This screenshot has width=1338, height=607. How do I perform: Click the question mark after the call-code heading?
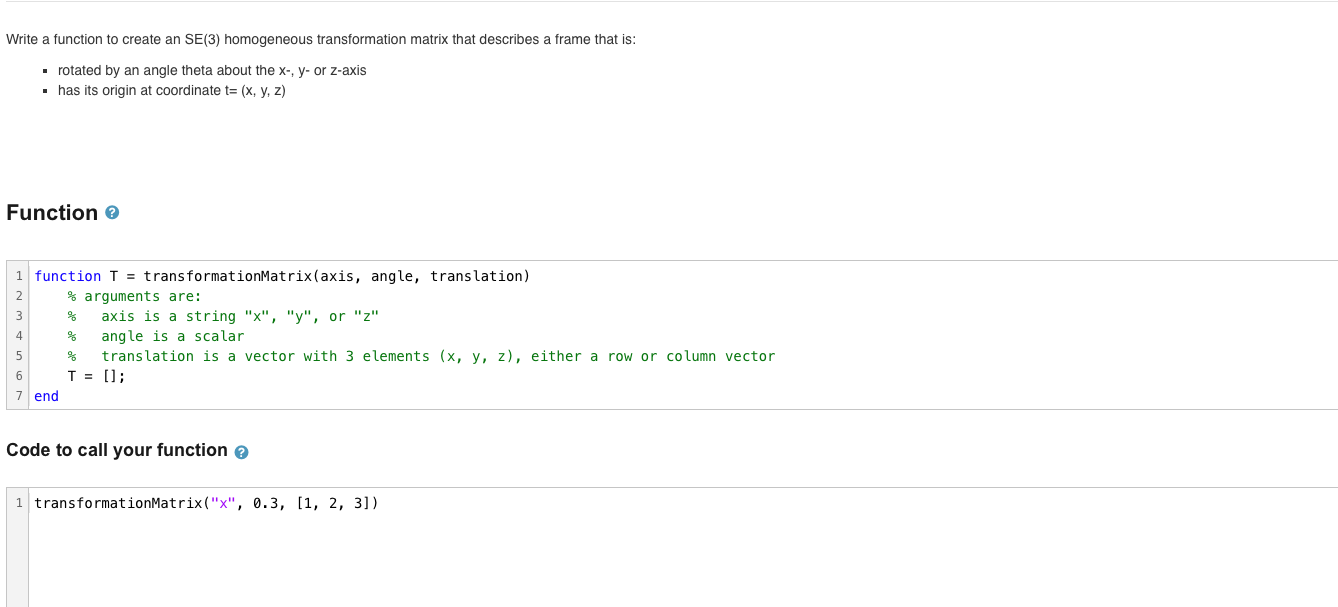[x=239, y=451]
